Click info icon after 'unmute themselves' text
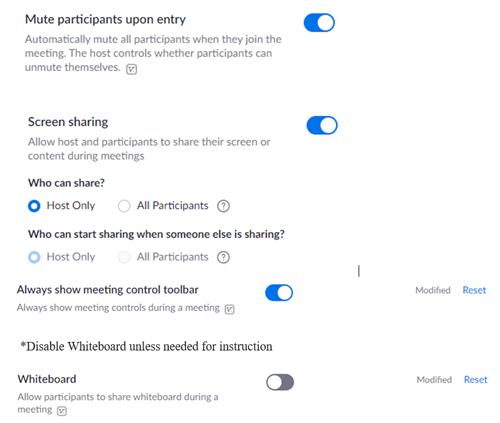The image size is (500, 423). (x=131, y=69)
